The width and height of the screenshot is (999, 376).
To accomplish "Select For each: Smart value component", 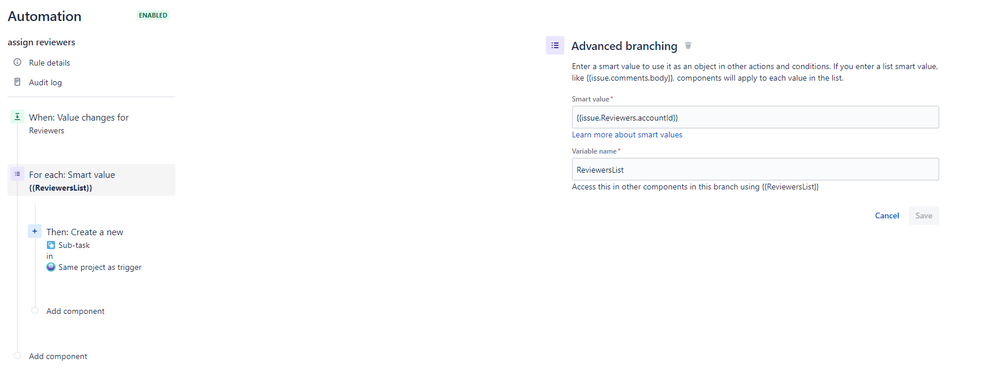I will tap(91, 180).
